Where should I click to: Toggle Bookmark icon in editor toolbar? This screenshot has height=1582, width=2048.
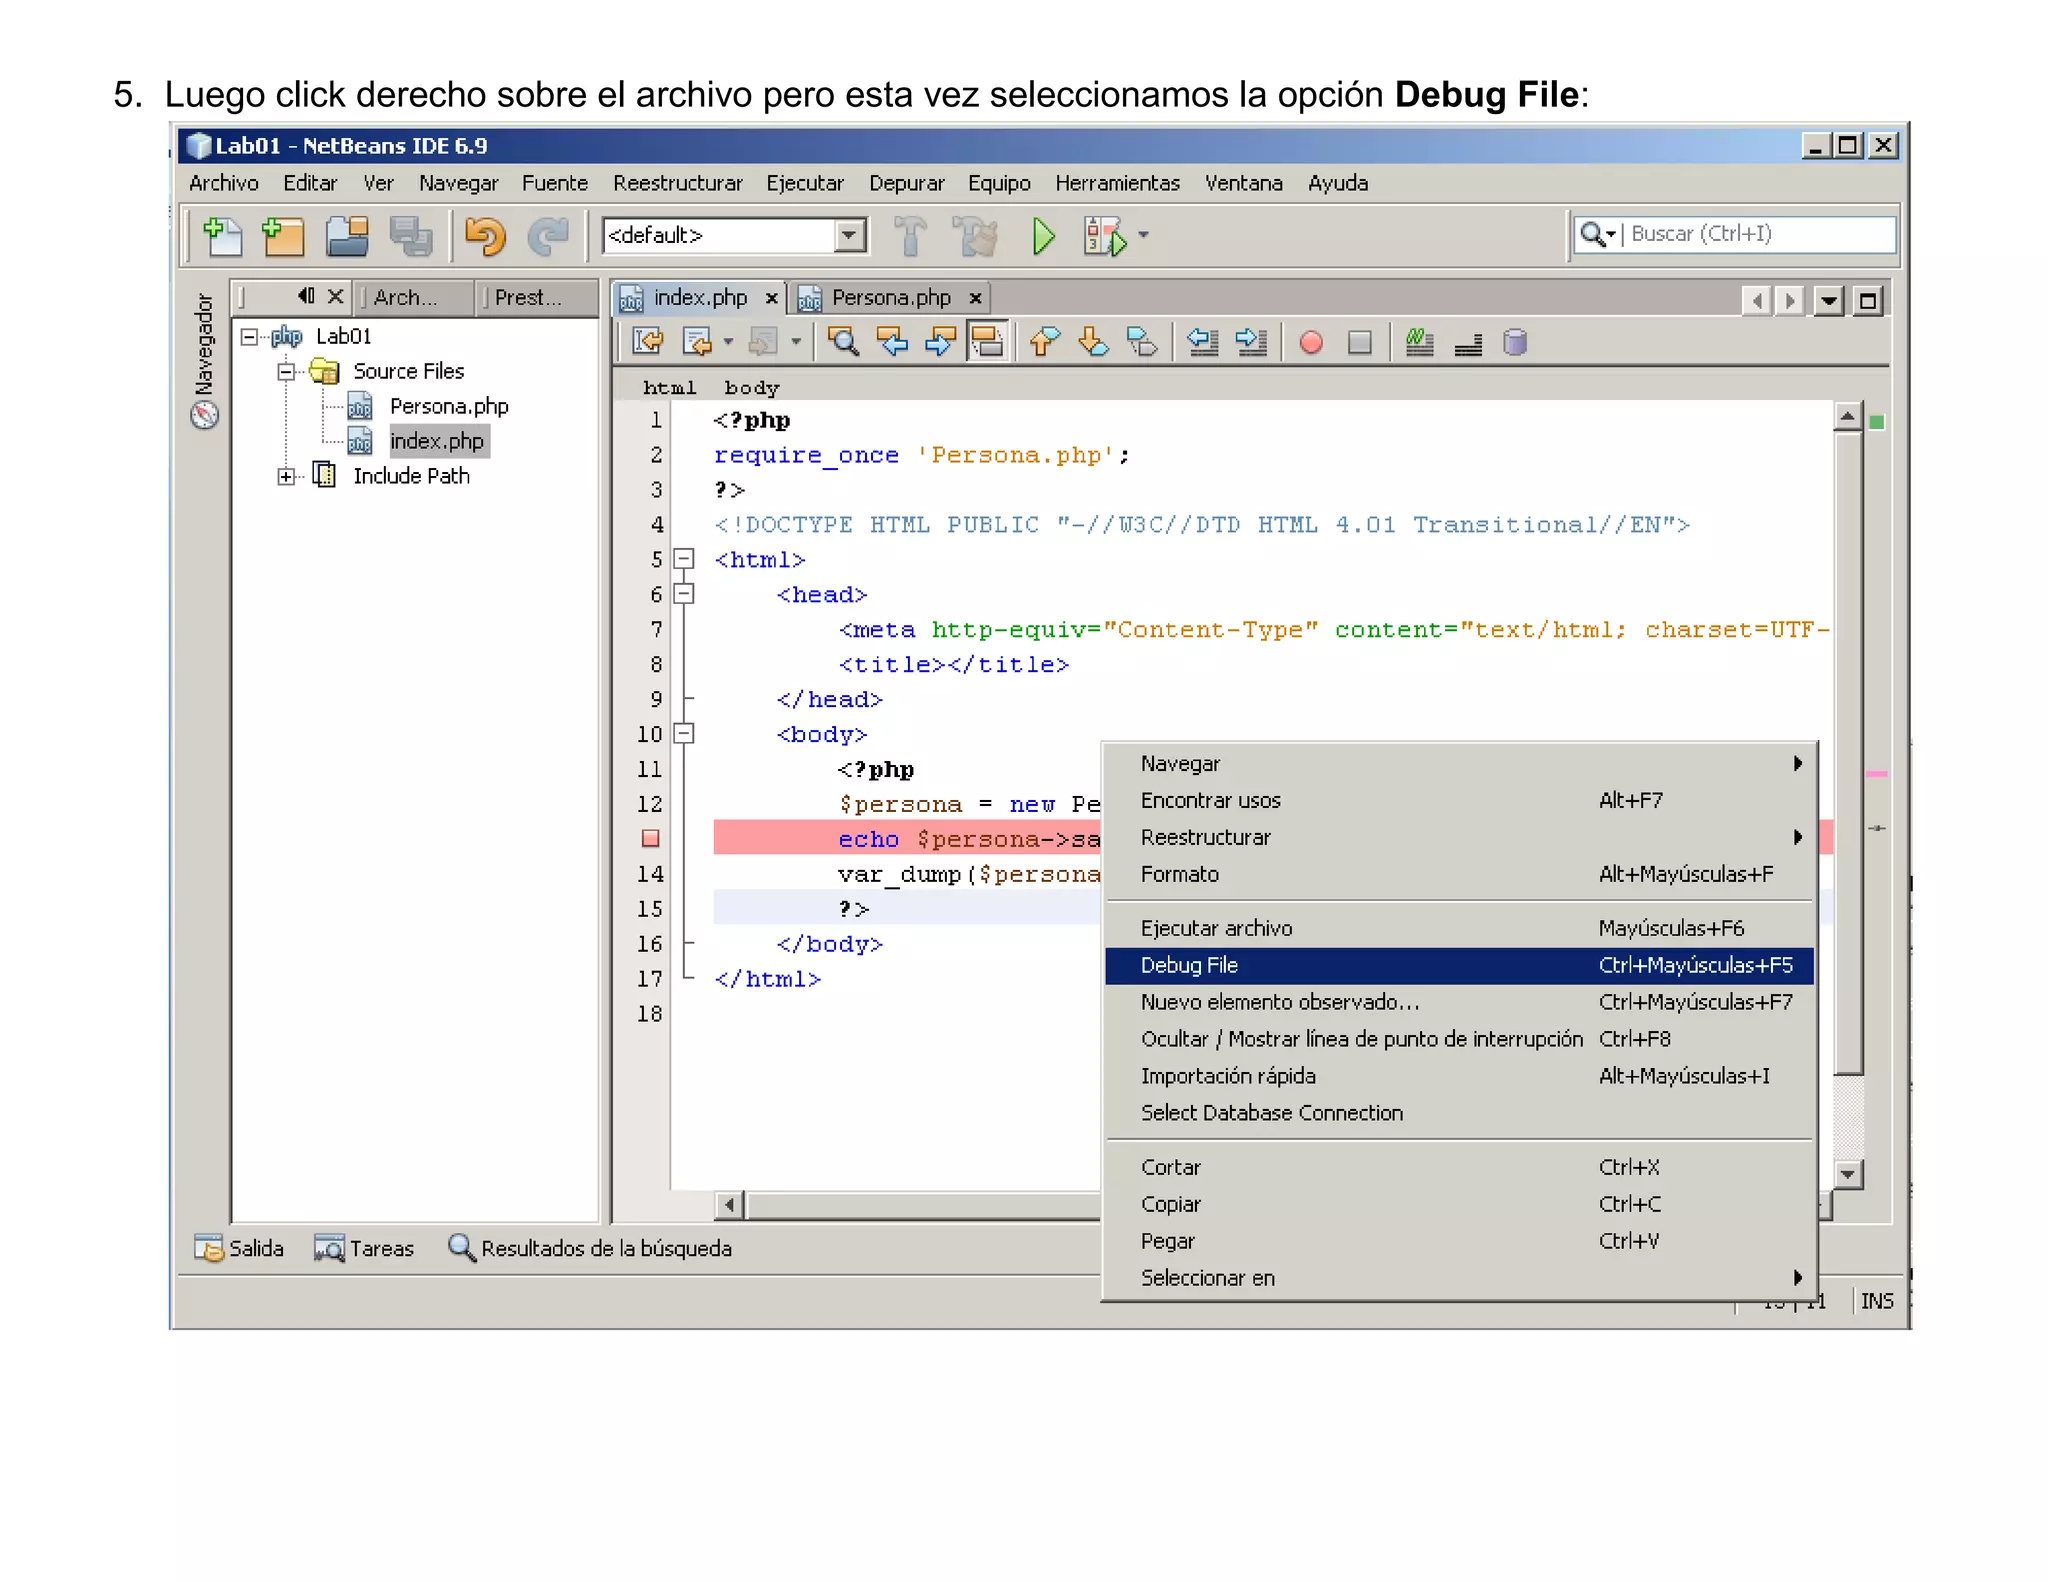coord(1141,342)
